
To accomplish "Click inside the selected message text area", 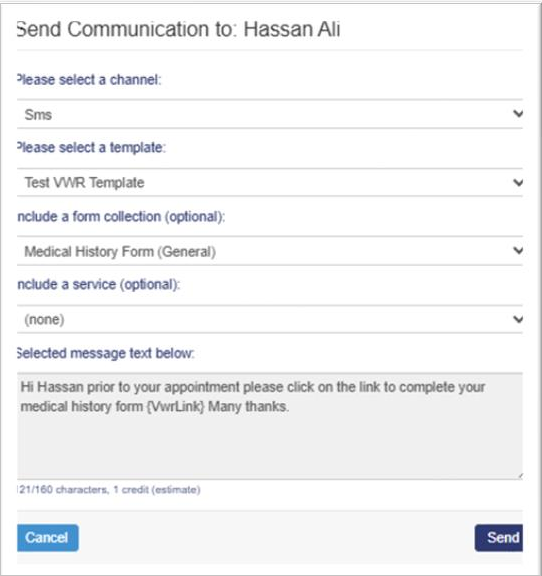I will pos(270,426).
